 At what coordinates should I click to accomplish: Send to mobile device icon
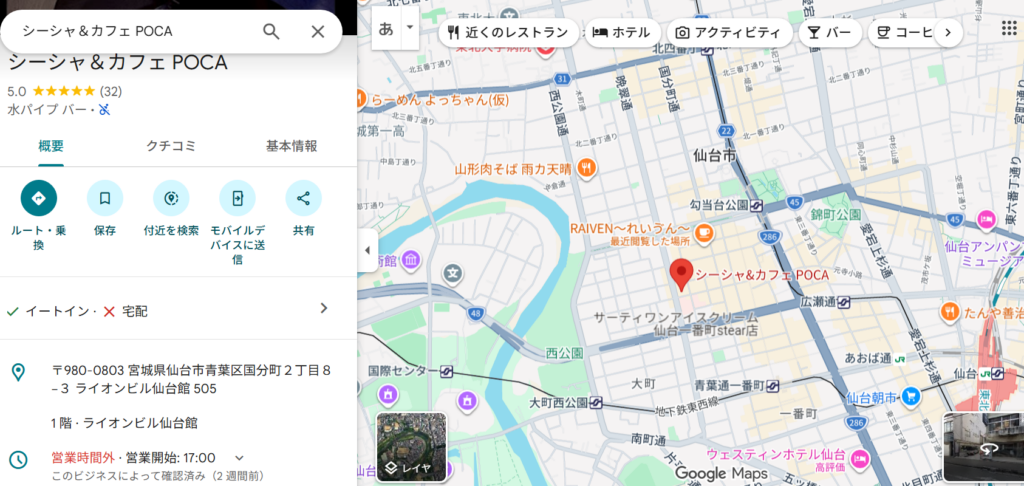(x=237, y=198)
